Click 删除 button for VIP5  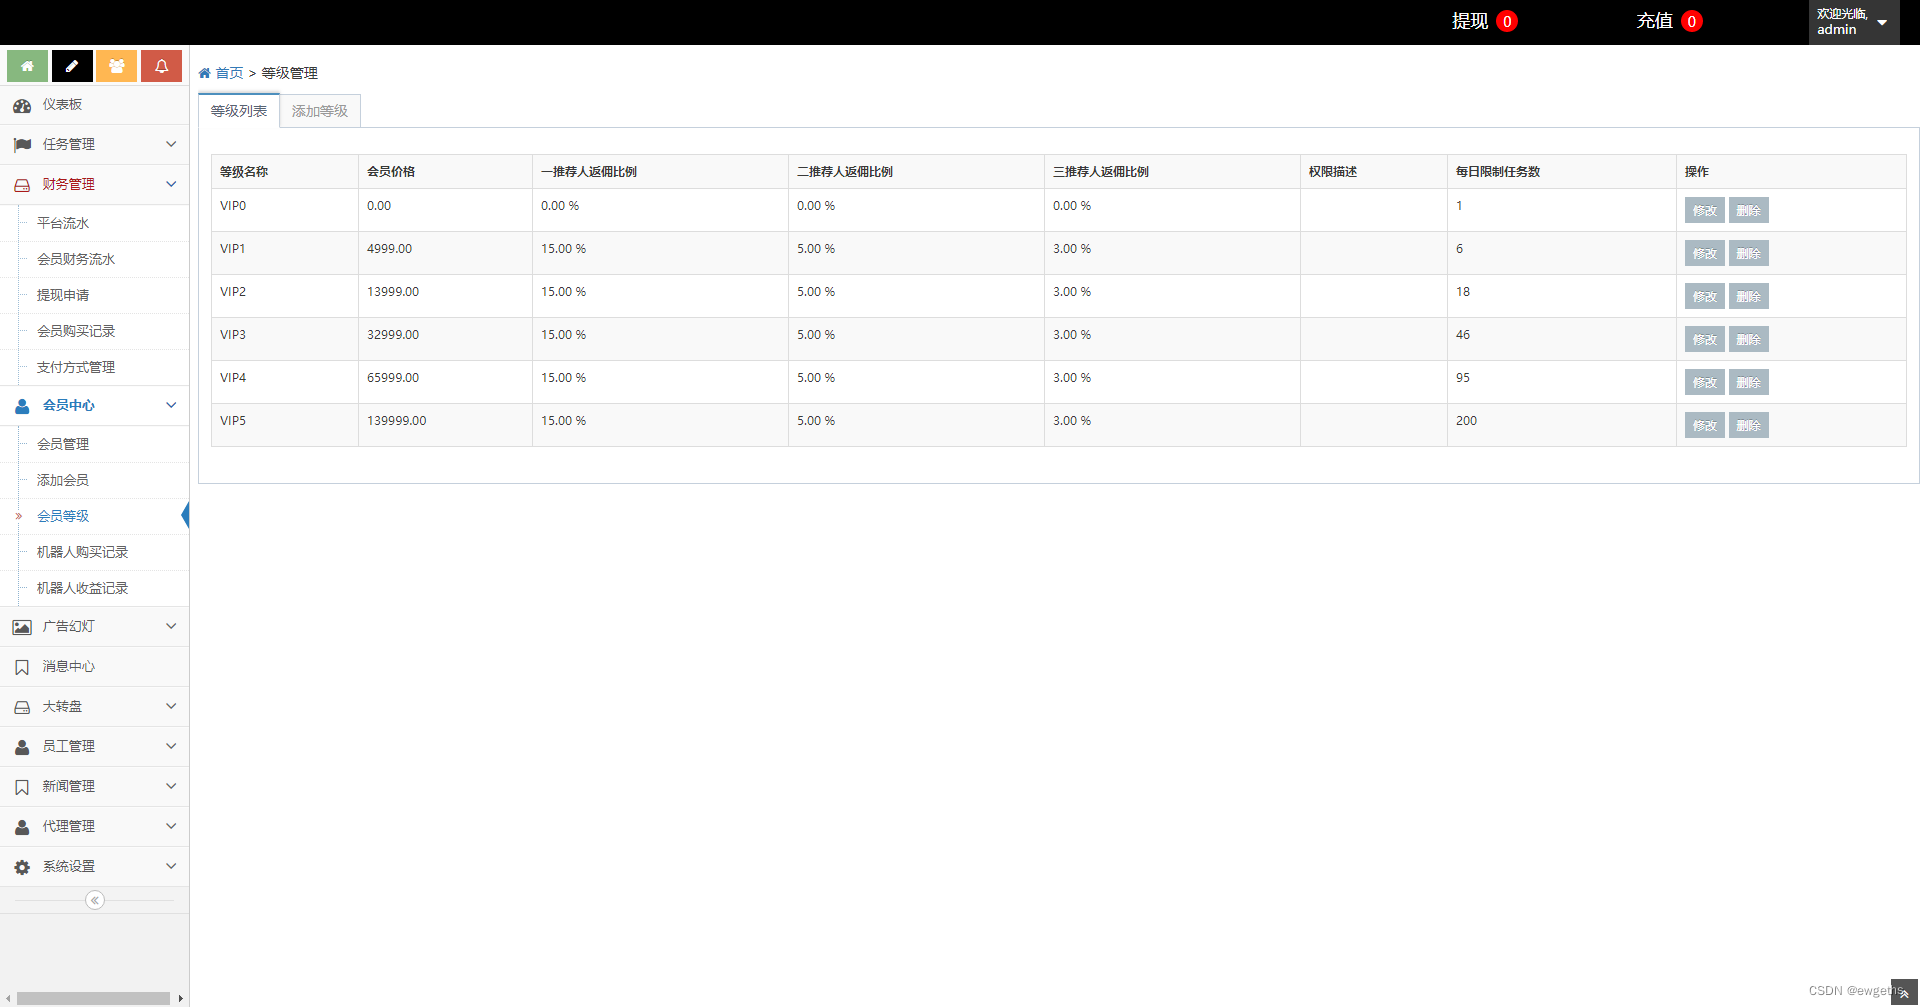pyautogui.click(x=1749, y=425)
